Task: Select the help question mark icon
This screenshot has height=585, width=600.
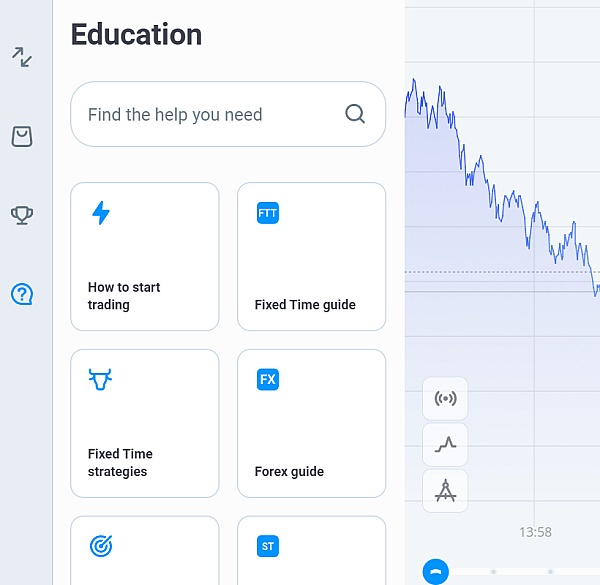Action: [x=22, y=294]
